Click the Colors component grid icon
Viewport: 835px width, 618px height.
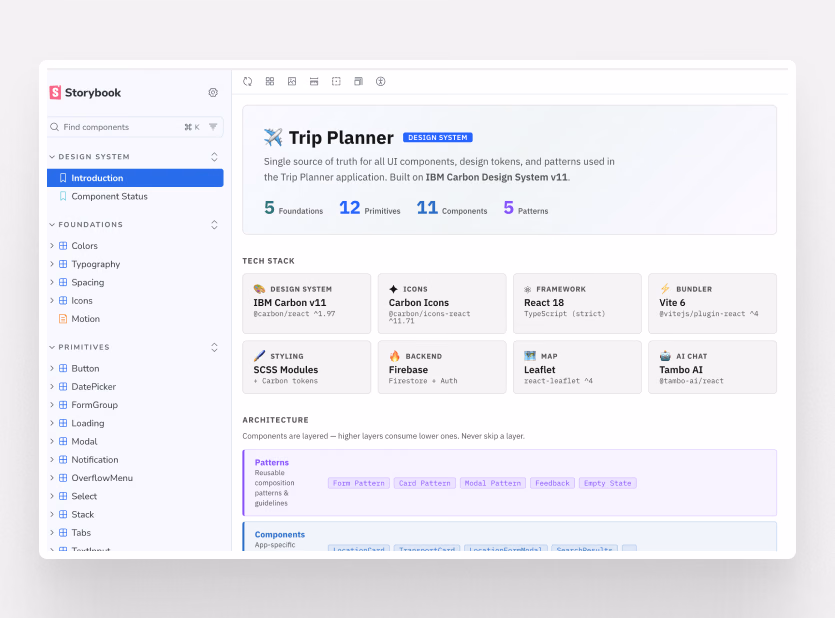click(x=63, y=245)
